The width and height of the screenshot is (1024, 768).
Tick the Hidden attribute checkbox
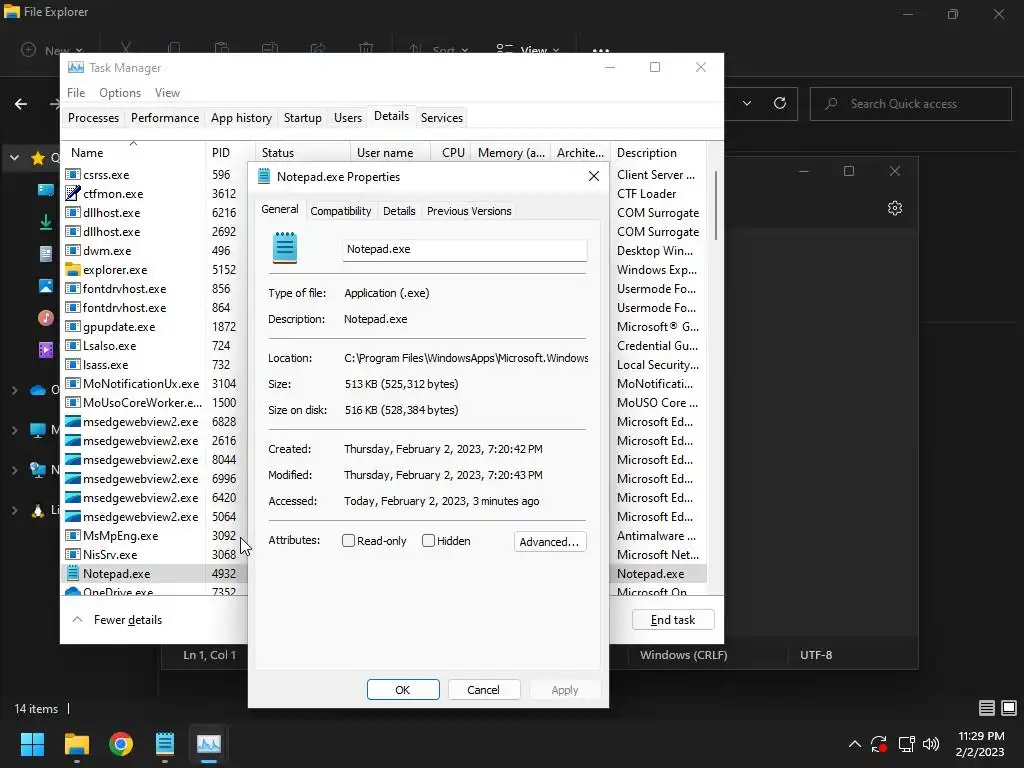[428, 541]
